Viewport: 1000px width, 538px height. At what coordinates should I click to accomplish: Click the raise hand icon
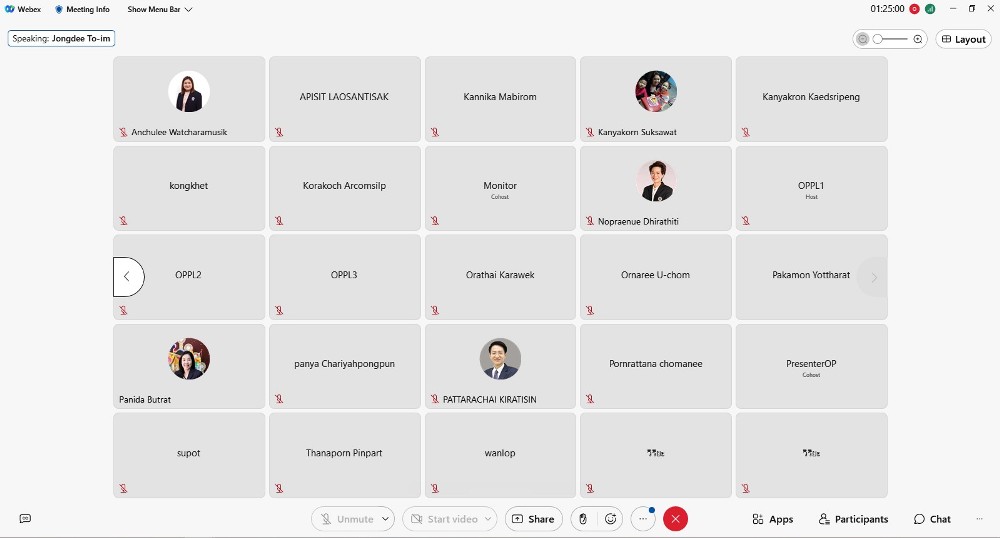pyautogui.click(x=584, y=519)
